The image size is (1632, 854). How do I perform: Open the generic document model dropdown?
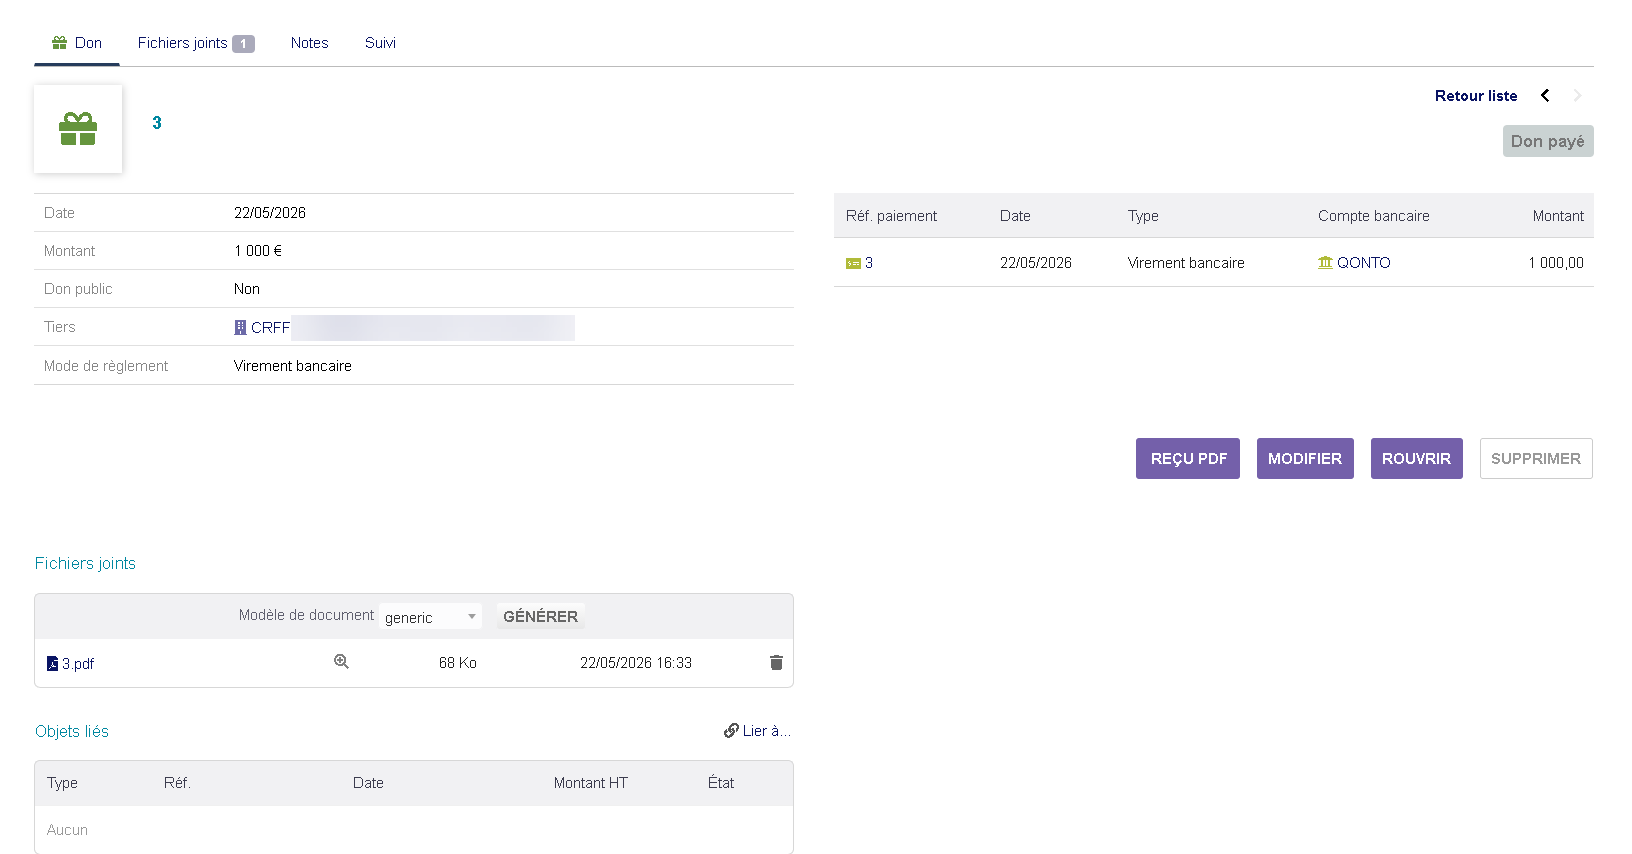click(x=430, y=617)
